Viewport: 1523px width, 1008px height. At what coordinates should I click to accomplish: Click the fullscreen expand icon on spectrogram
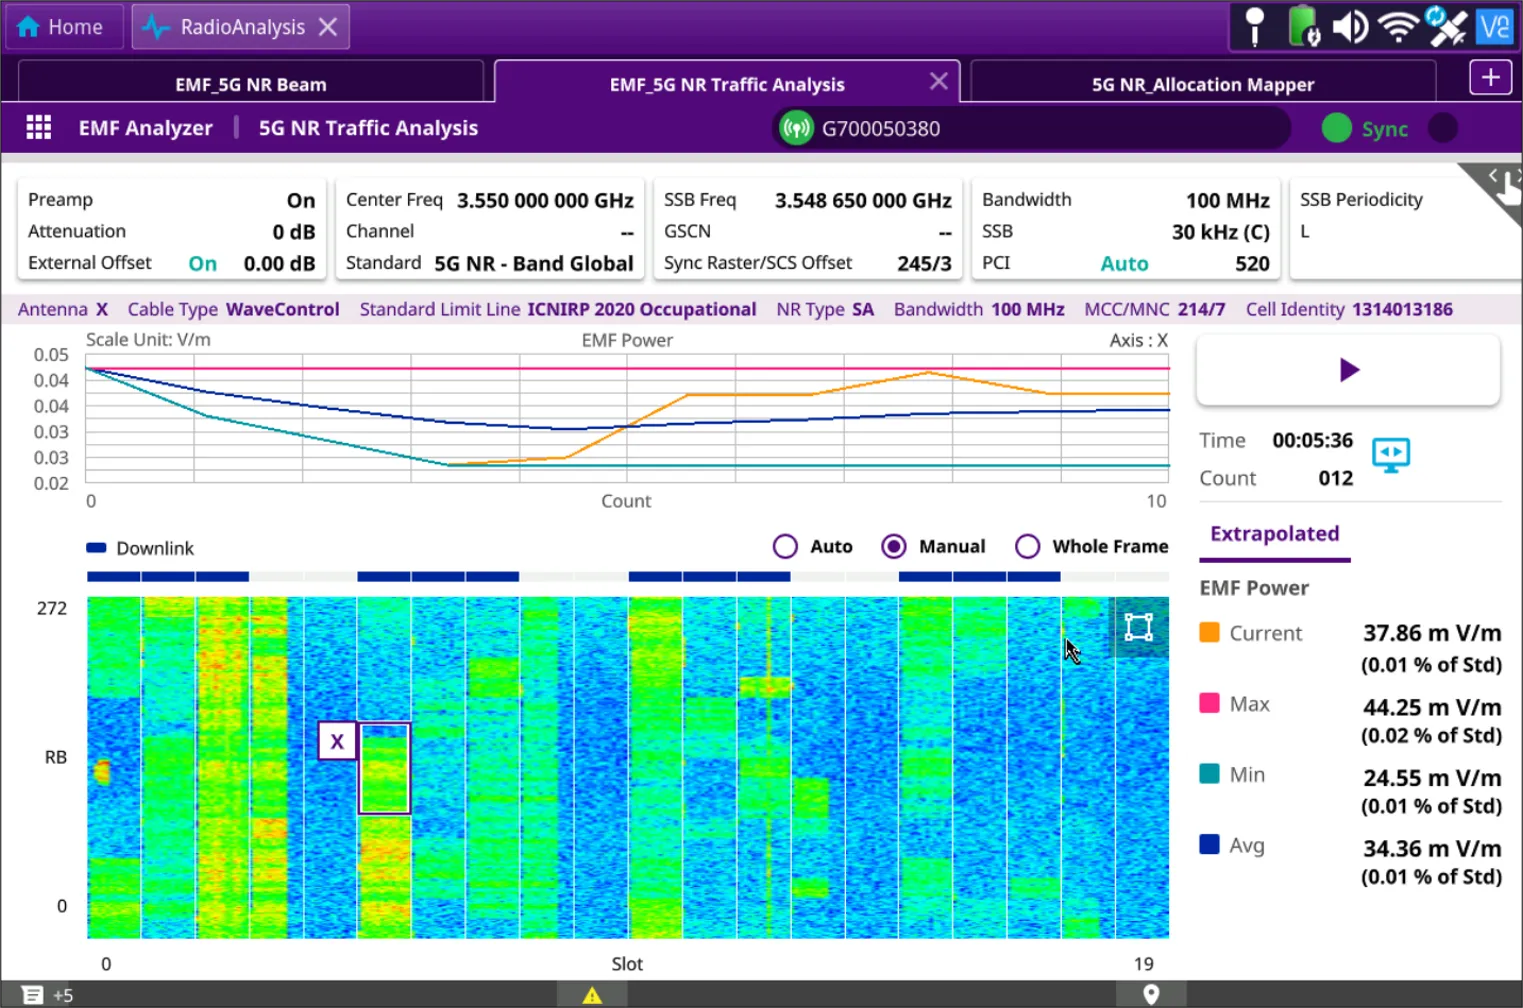1138,627
